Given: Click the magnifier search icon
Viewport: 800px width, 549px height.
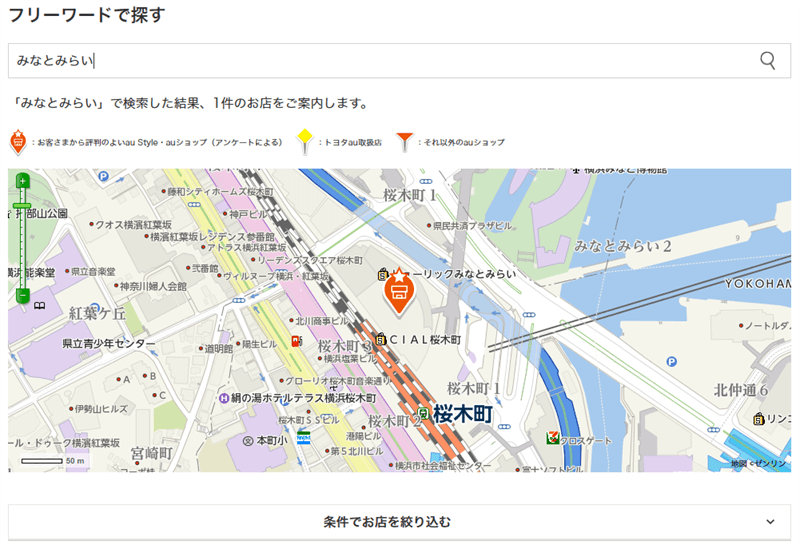Looking at the screenshot, I should [767, 61].
